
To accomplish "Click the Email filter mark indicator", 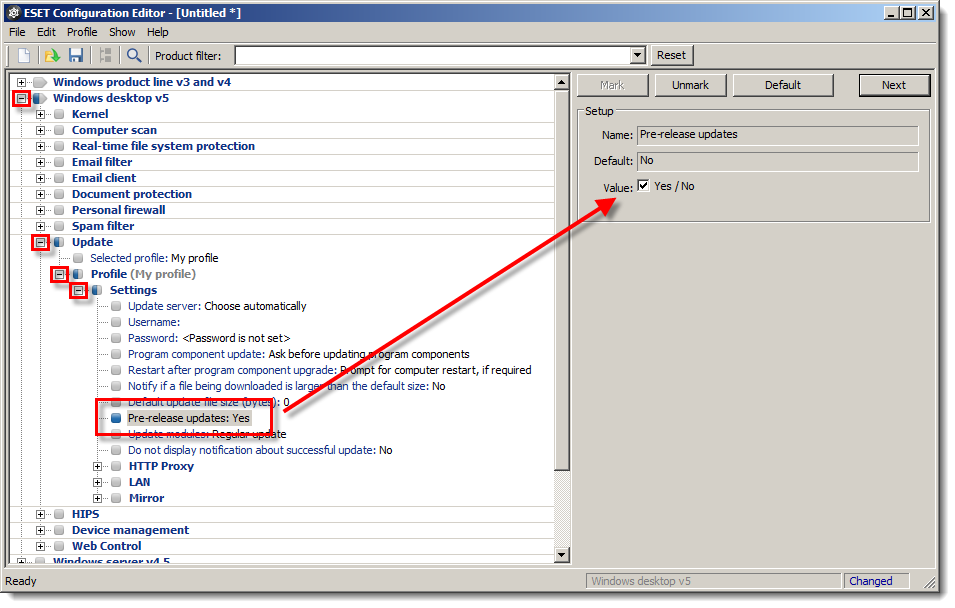I will click(59, 163).
